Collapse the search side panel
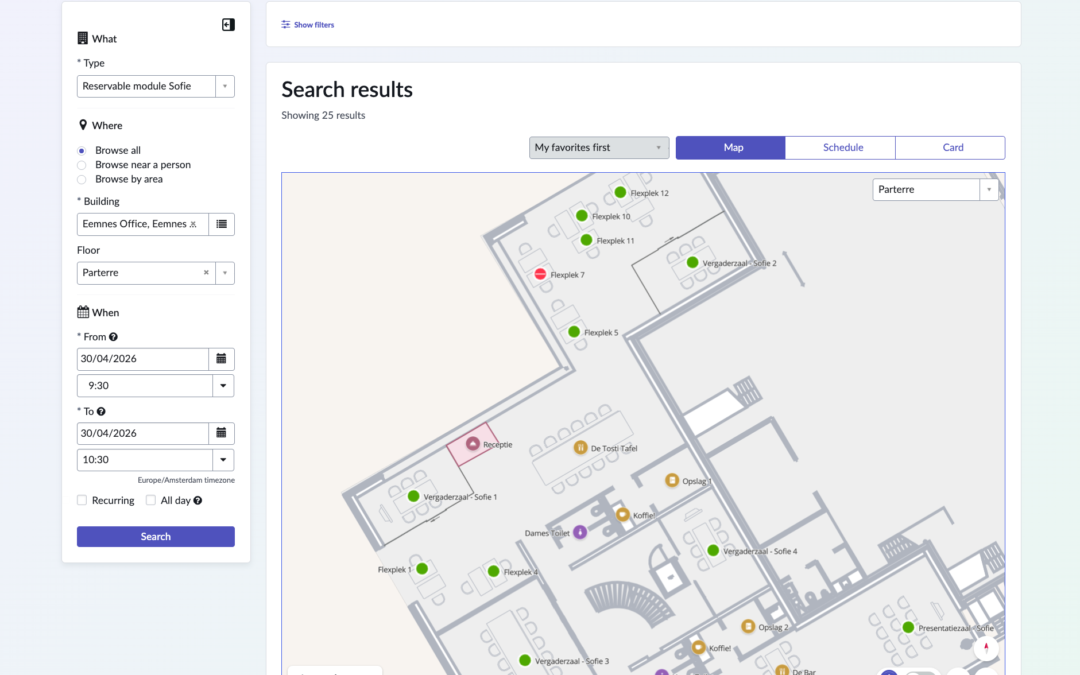 coord(228,25)
